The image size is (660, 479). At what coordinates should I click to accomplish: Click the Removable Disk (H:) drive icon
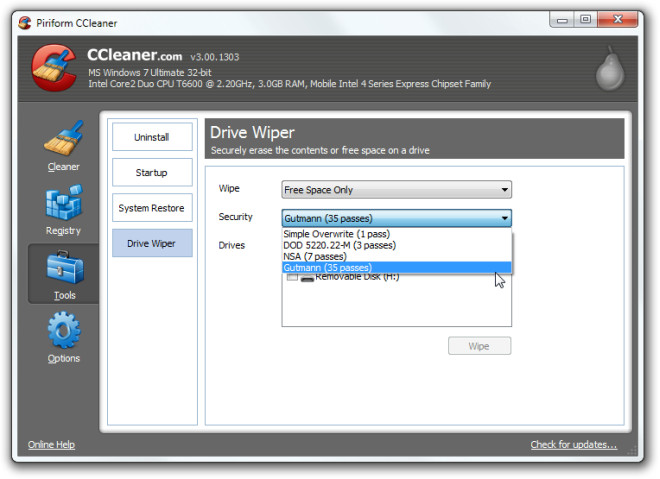point(307,278)
